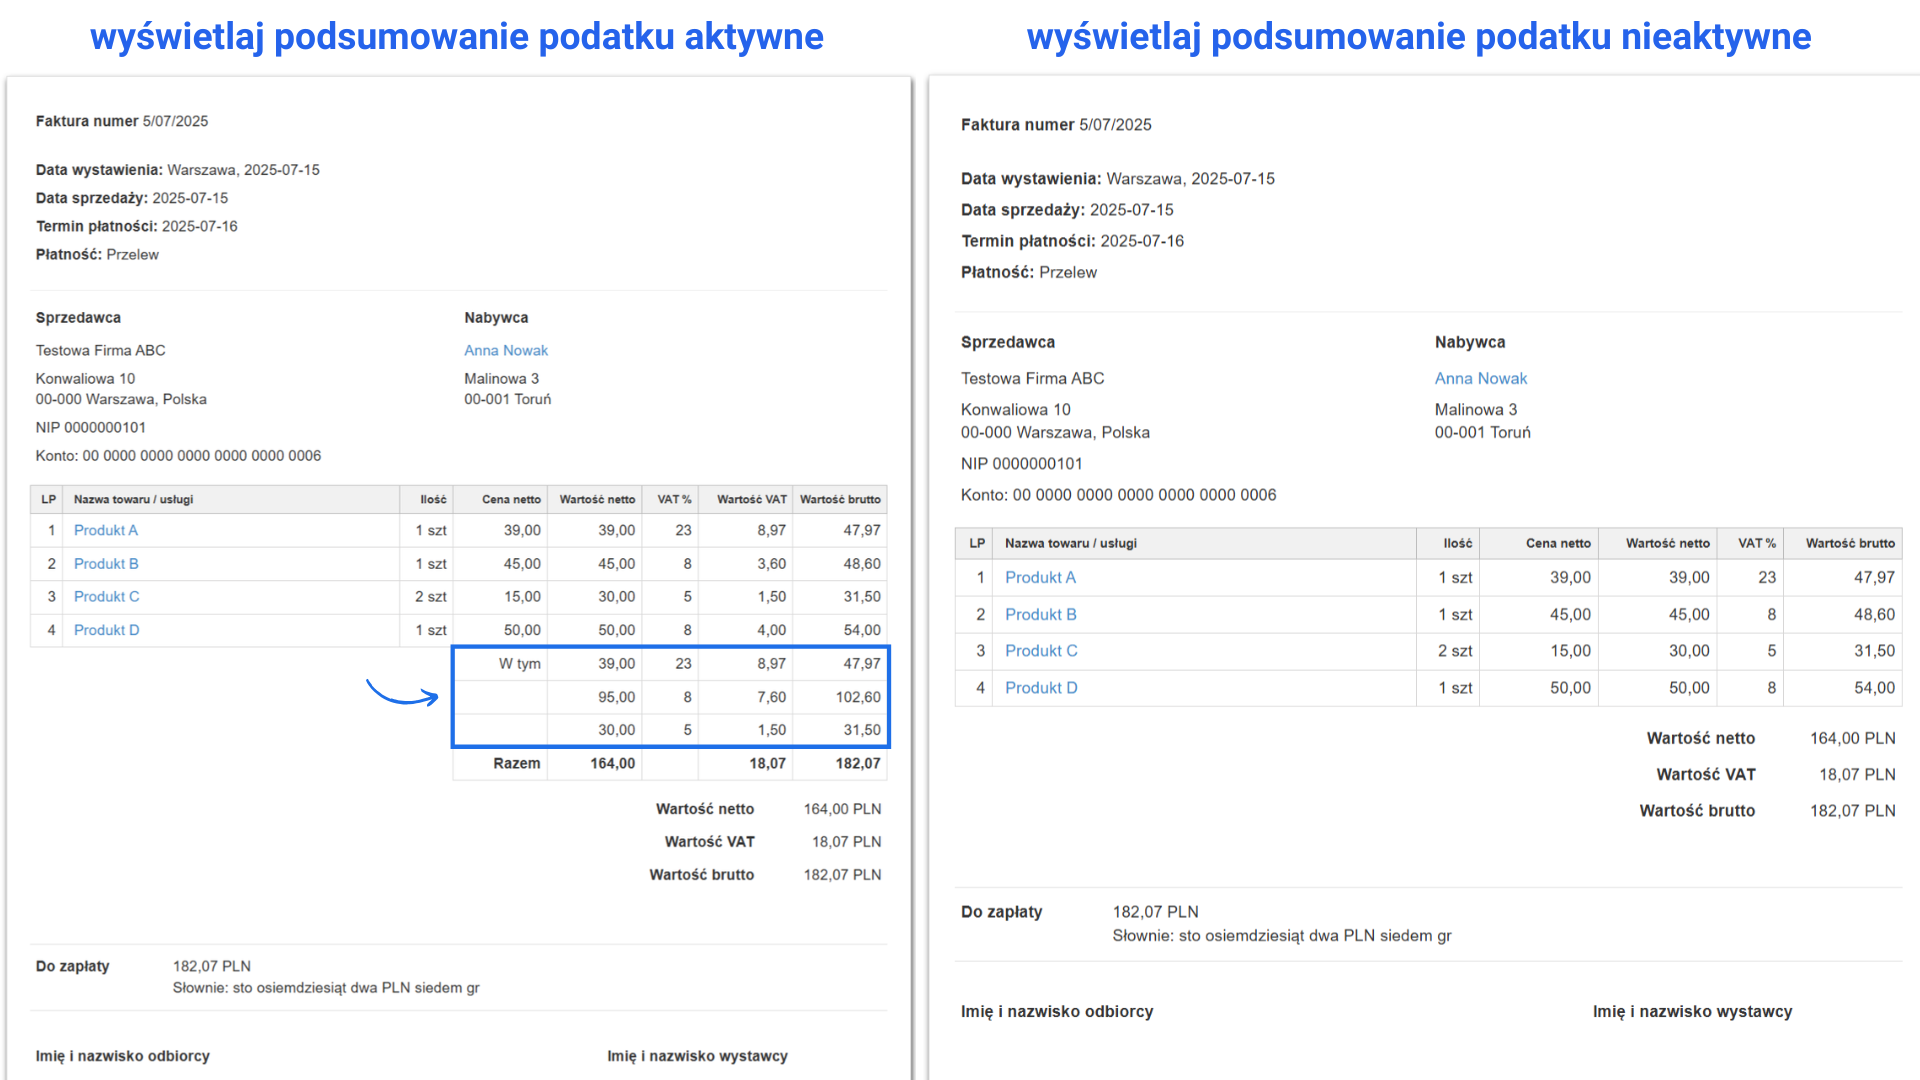This screenshot has height=1080, width=1920.
Task: Click the 'Wartość brutto' column header on right table
Action: [x=1849, y=543]
